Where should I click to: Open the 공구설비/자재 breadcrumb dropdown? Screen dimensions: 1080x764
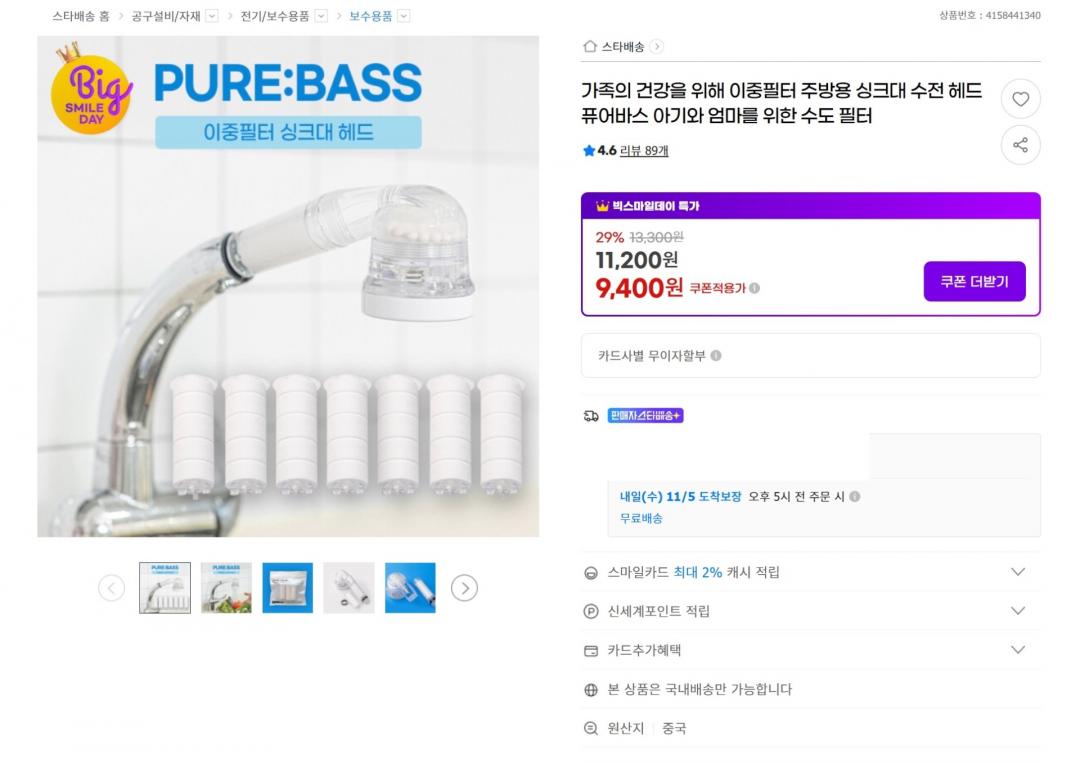[212, 16]
